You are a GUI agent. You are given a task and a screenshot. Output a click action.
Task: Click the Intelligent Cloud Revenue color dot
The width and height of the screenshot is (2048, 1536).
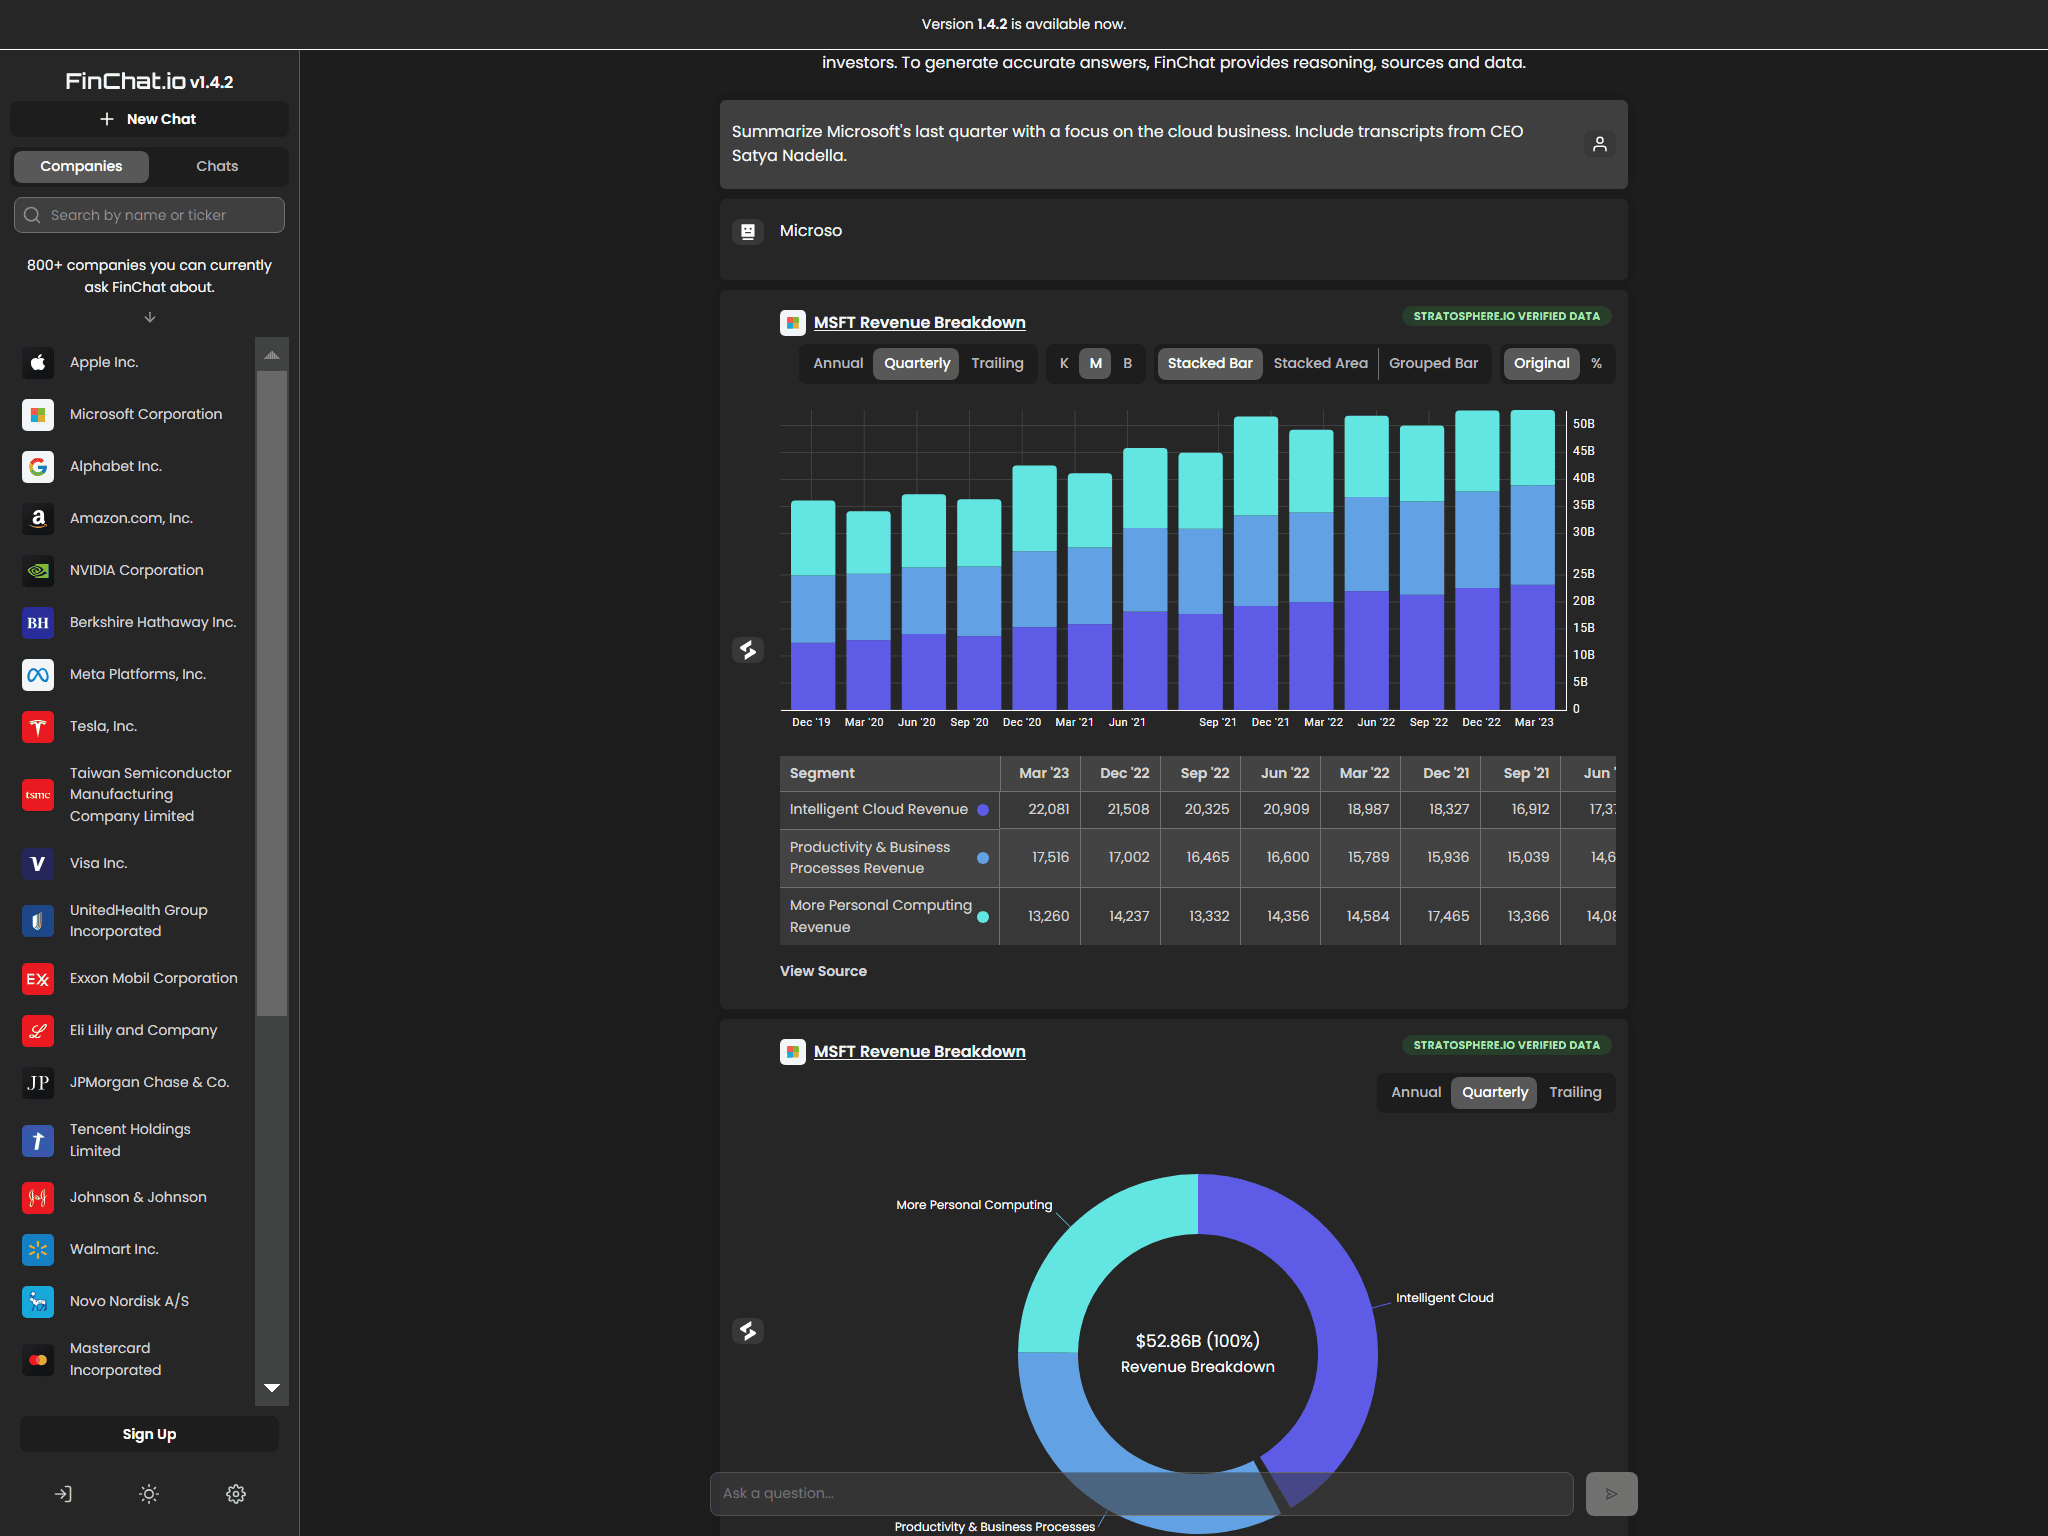click(x=983, y=811)
